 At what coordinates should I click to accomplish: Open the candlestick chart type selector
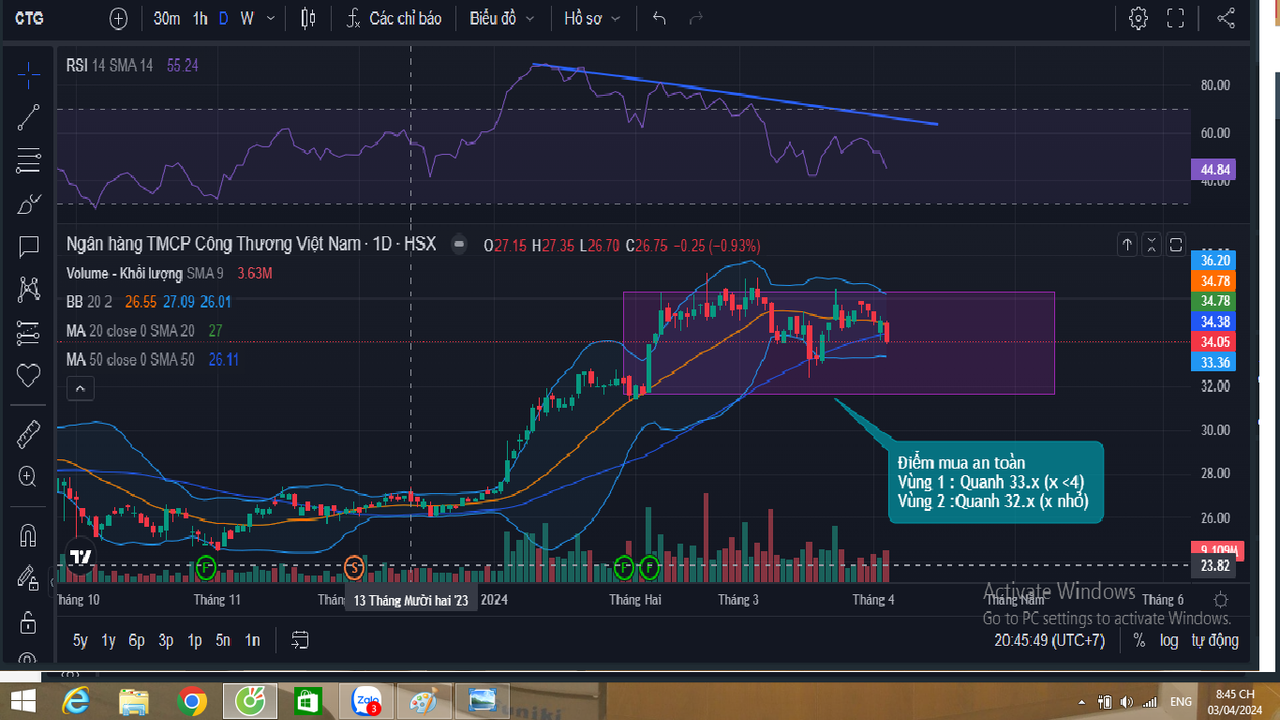tap(308, 18)
